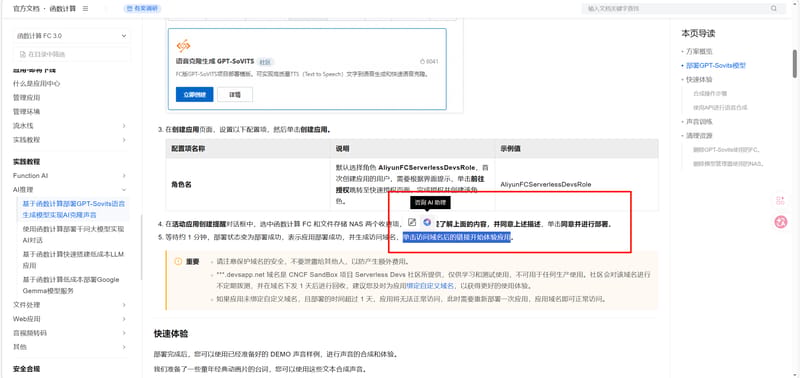
Task: Jump to 快速体验 in page guide
Action: tap(699, 80)
